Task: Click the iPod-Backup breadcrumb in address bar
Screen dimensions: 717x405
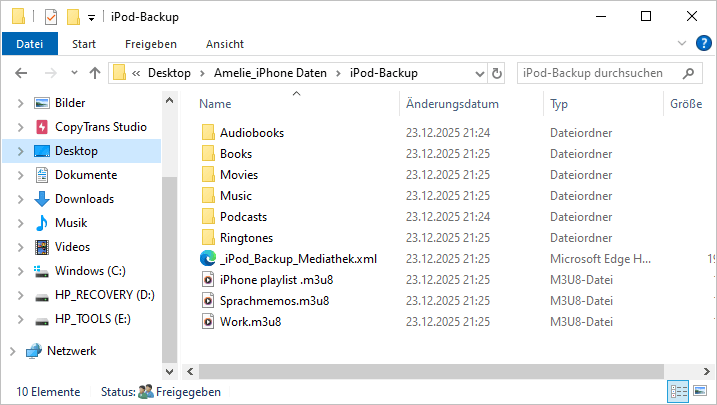Action: (x=384, y=73)
